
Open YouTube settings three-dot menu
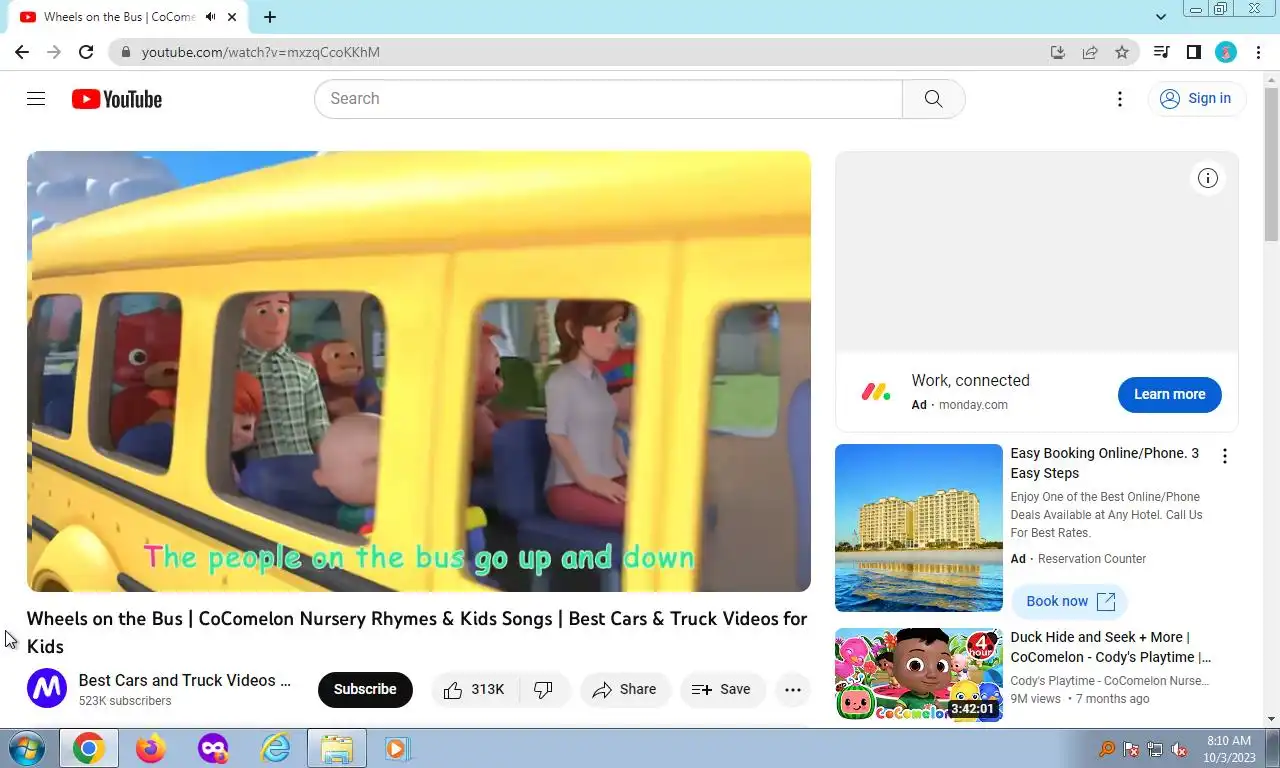(1120, 98)
